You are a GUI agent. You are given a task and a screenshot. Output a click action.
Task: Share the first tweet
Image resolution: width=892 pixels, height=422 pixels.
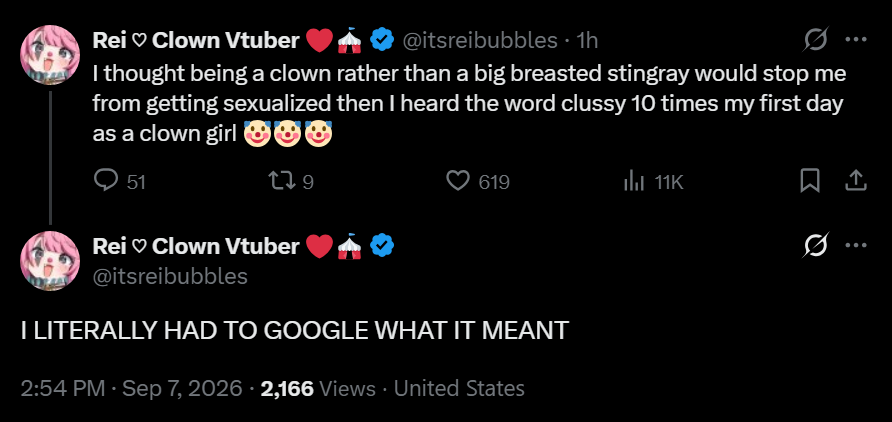click(x=855, y=181)
